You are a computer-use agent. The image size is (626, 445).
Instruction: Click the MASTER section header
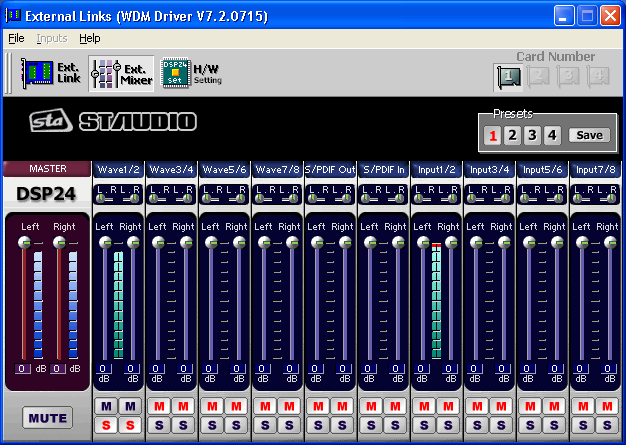tap(47, 169)
